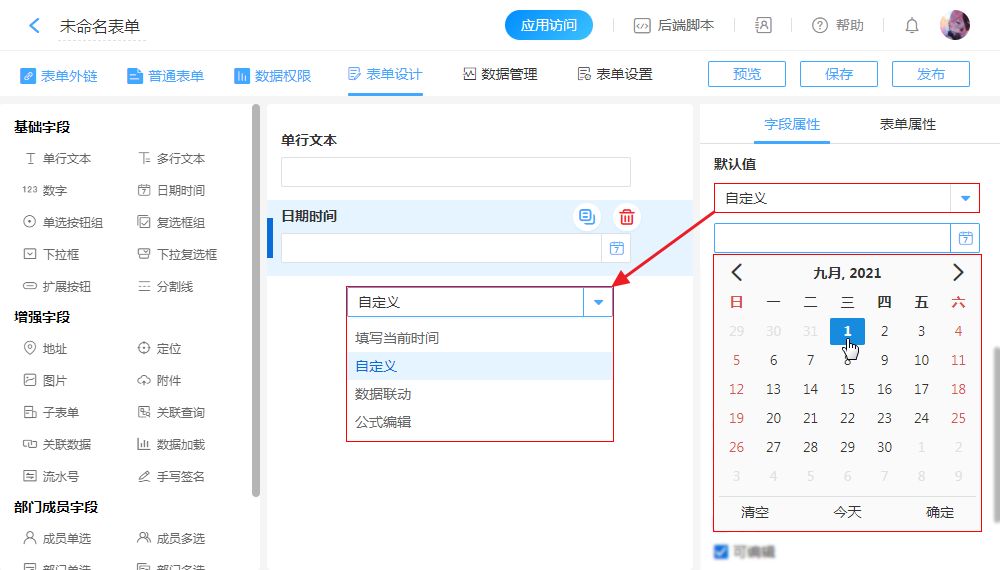
Task: Switch to the 表单属性 tab
Action: [x=907, y=125]
